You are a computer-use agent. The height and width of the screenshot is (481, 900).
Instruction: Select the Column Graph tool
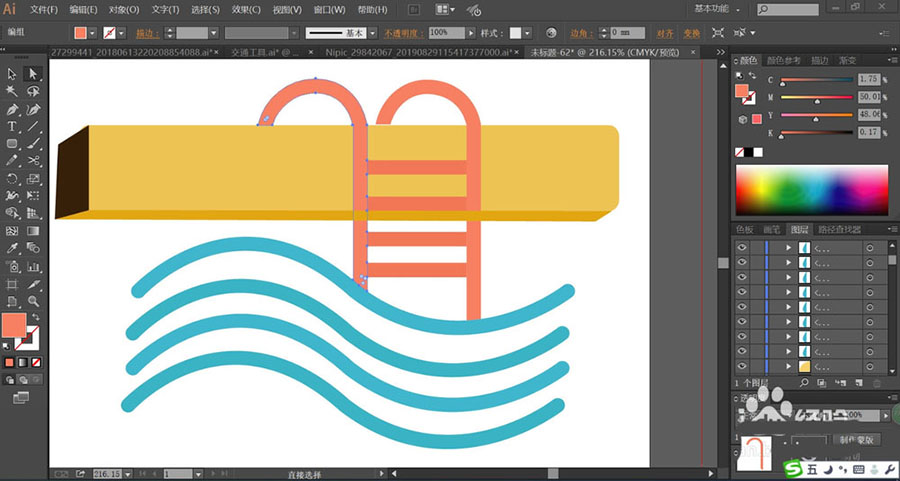pos(33,266)
